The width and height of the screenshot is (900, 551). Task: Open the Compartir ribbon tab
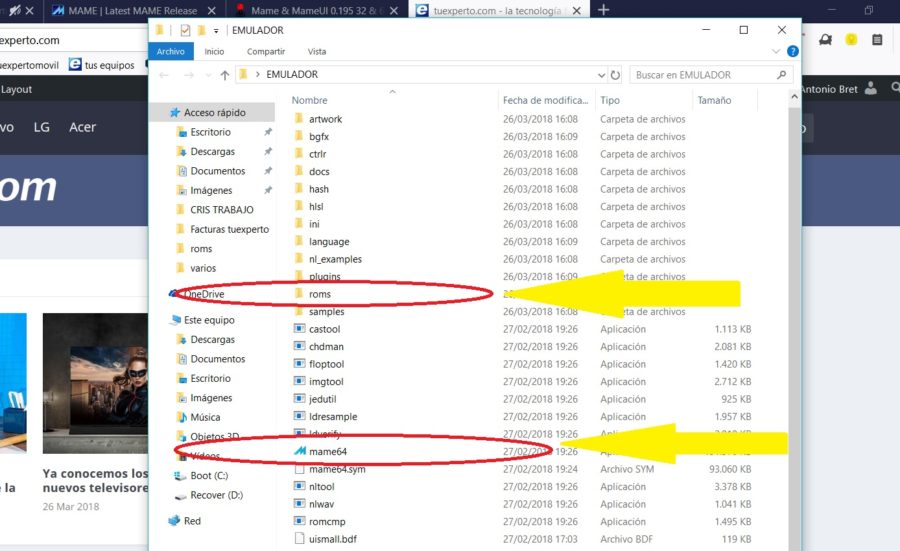tap(266, 51)
